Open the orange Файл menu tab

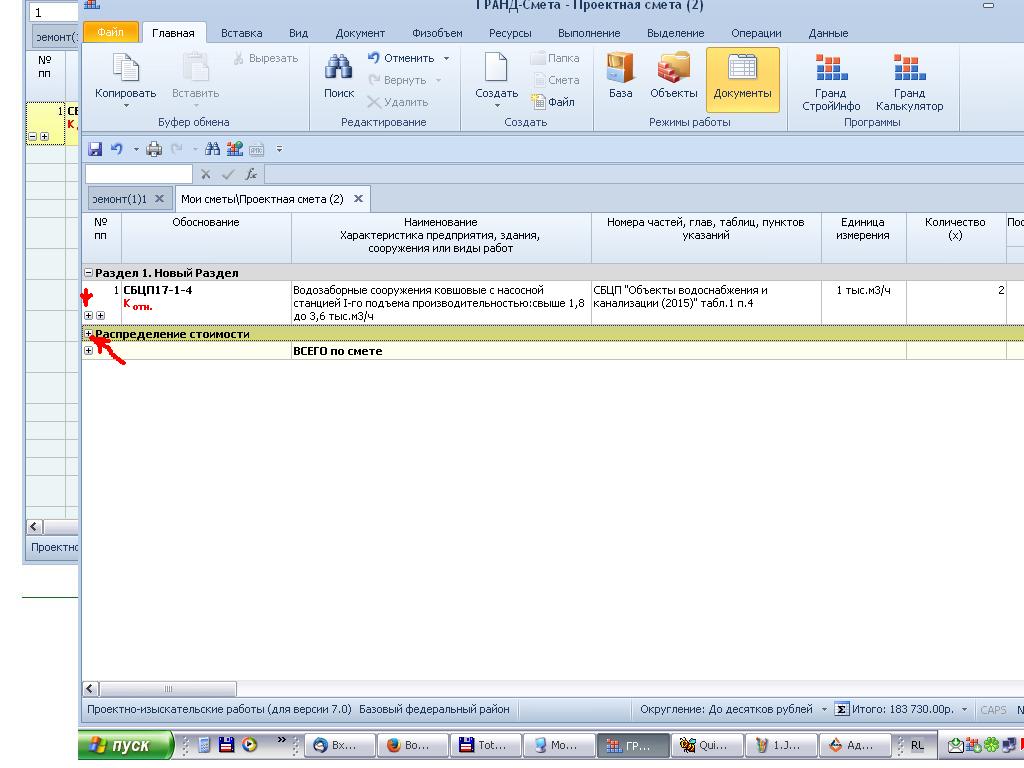[x=110, y=32]
